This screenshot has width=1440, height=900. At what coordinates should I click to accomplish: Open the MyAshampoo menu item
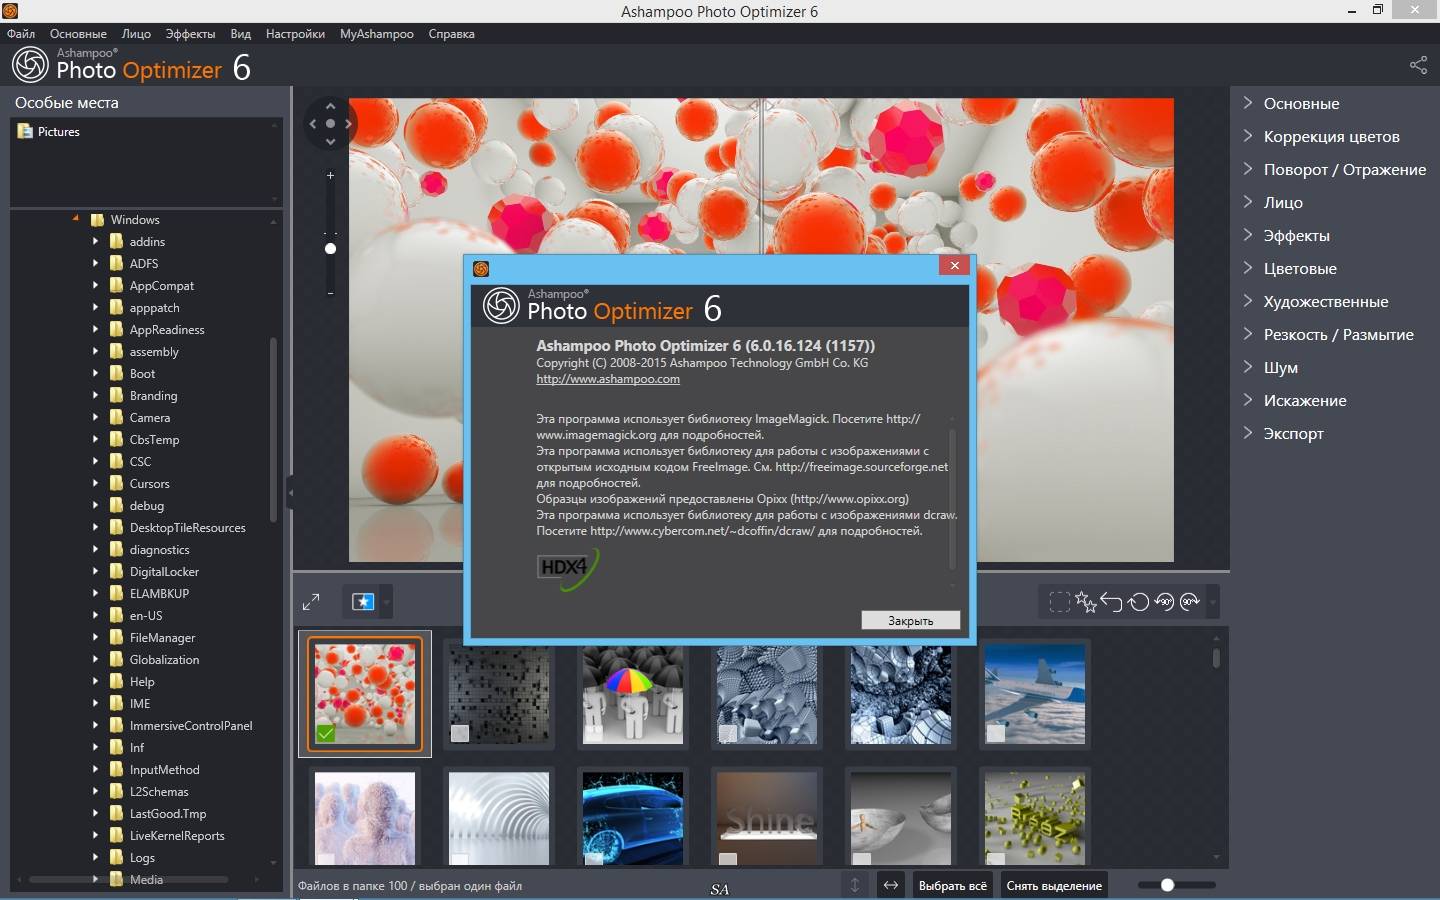point(376,33)
